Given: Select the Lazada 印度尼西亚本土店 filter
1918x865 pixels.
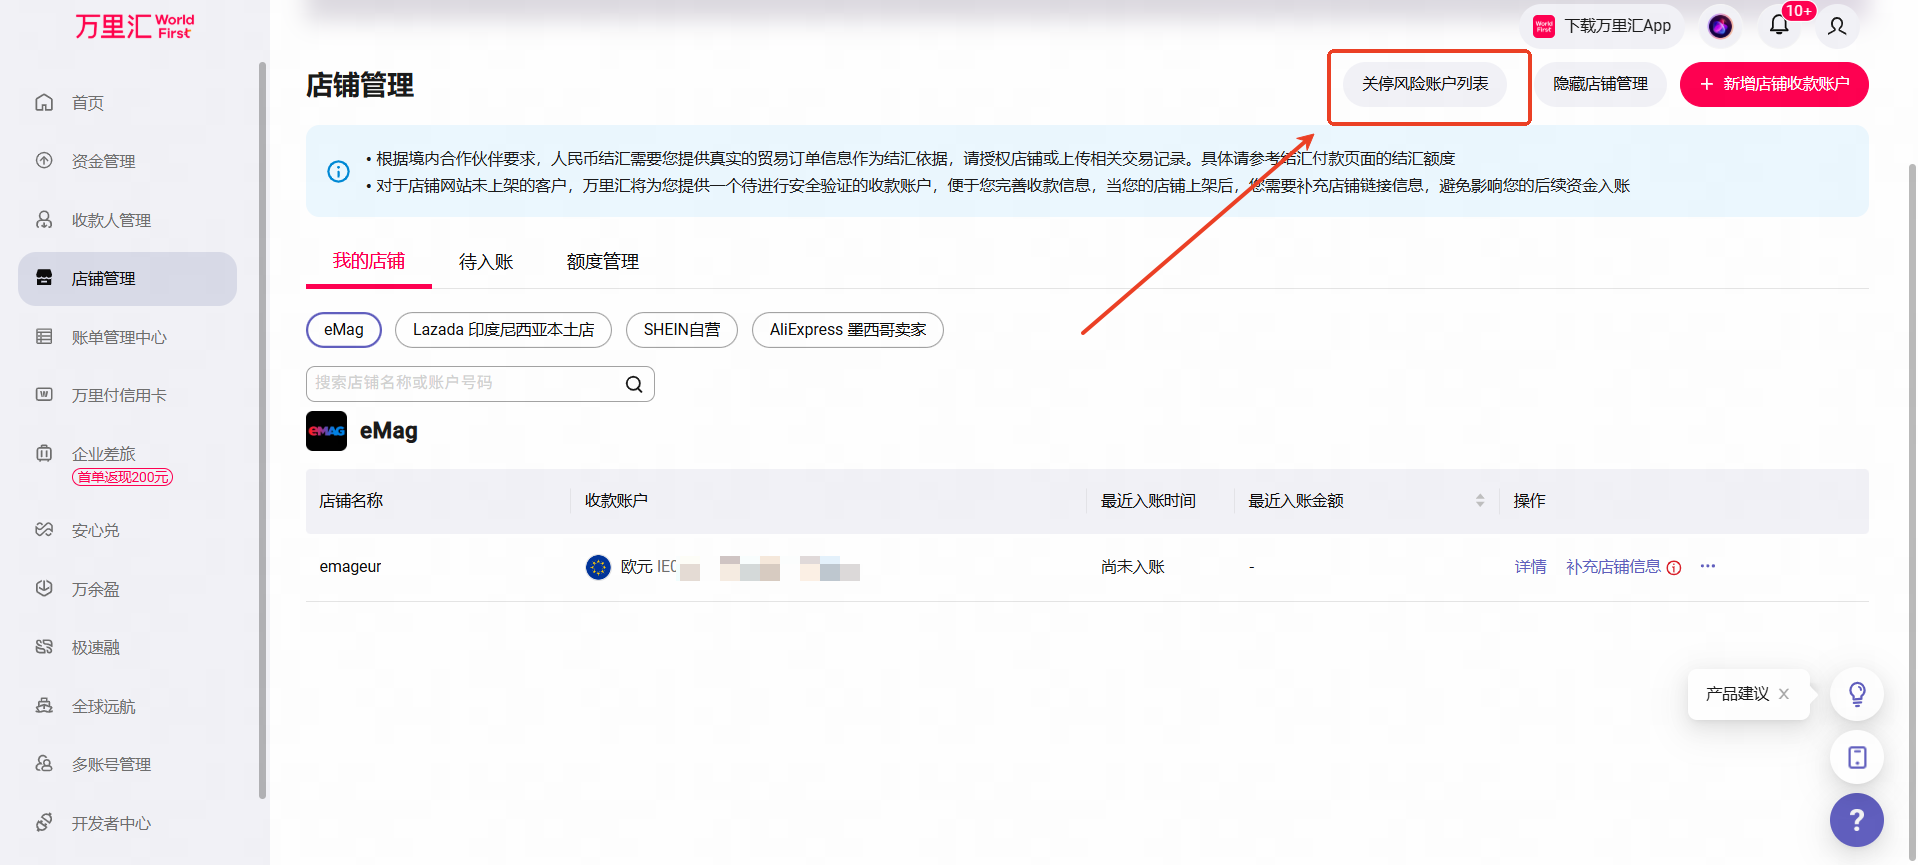Looking at the screenshot, I should [503, 330].
